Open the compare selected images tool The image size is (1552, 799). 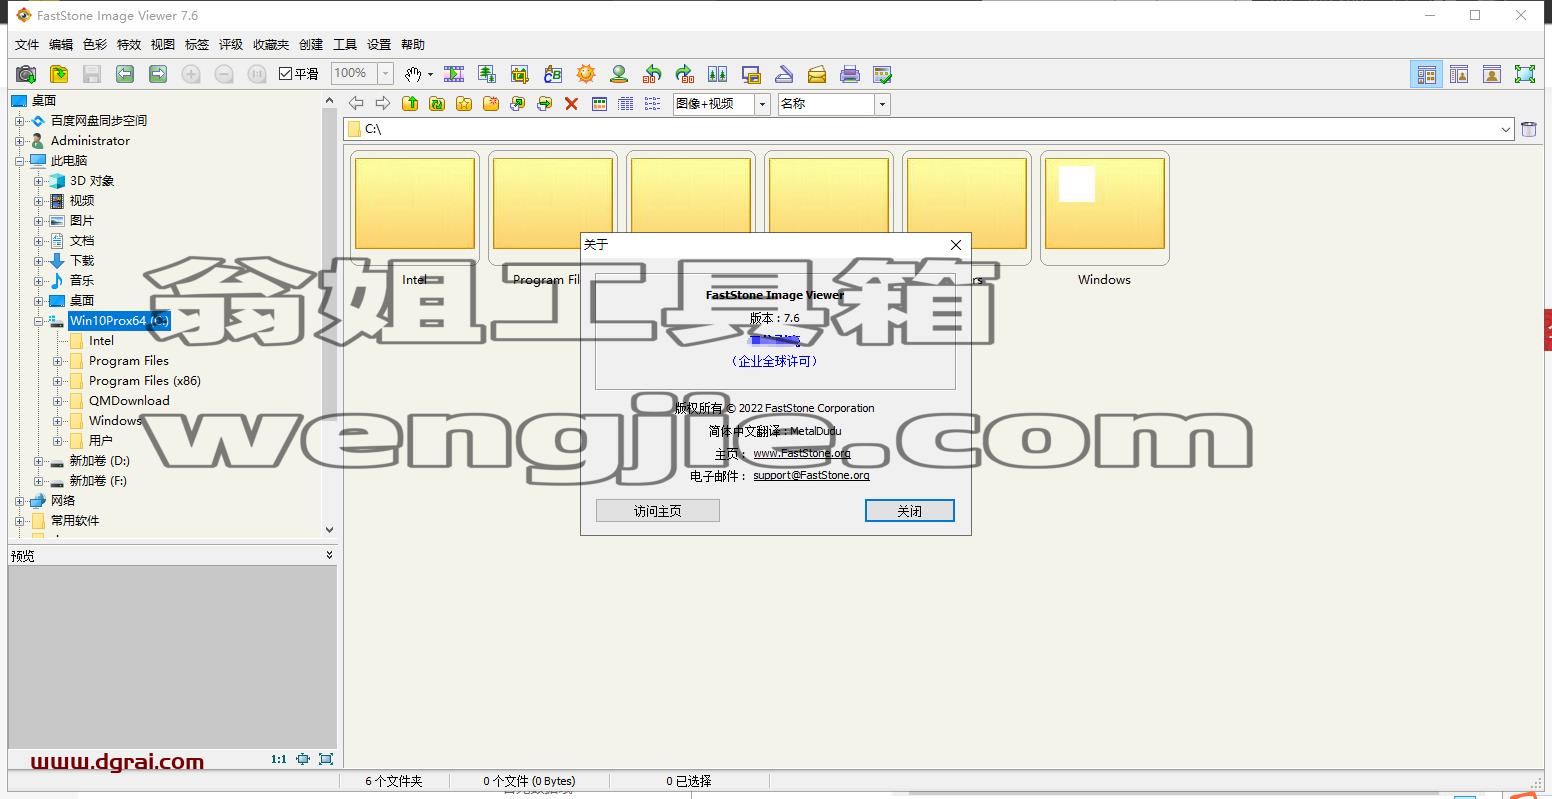tap(718, 74)
